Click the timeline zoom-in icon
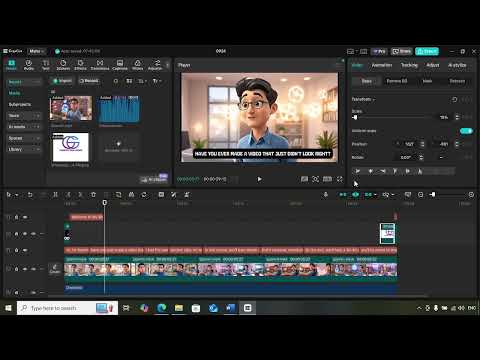This screenshot has width=480, height=360. point(471,195)
